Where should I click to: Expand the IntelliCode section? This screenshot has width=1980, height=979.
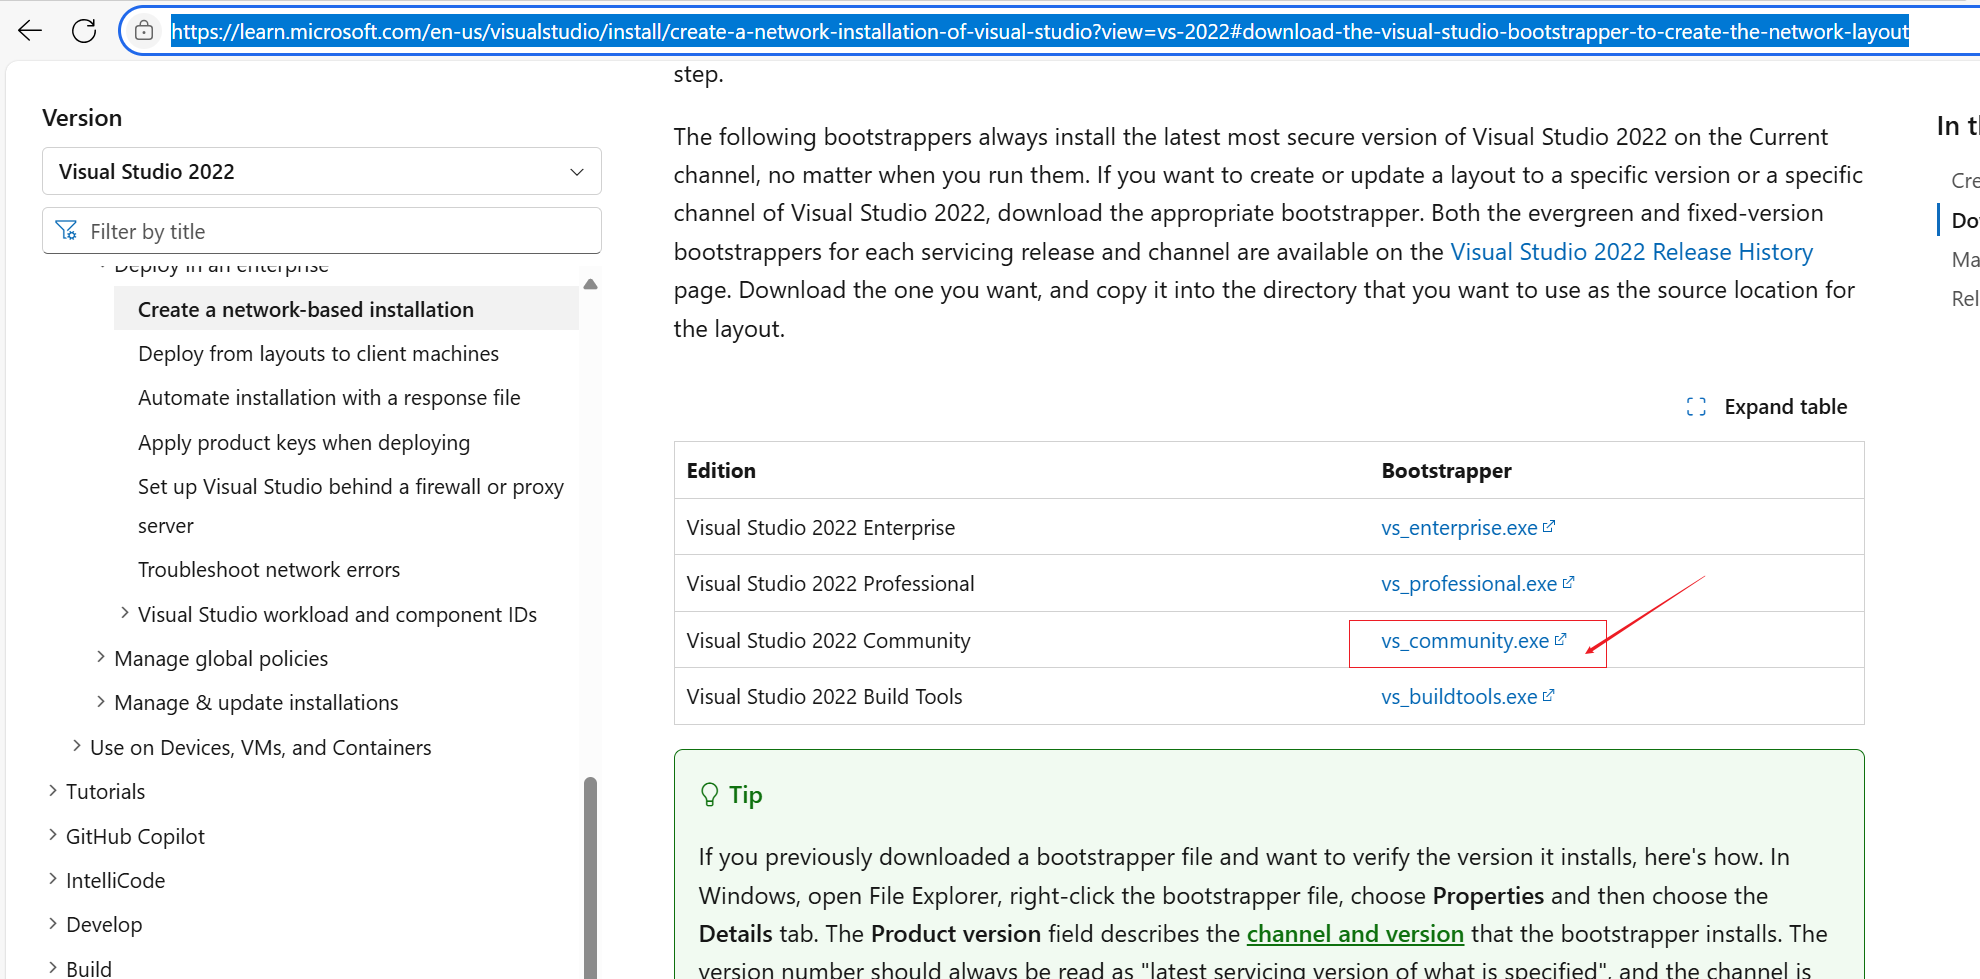pyautogui.click(x=53, y=879)
